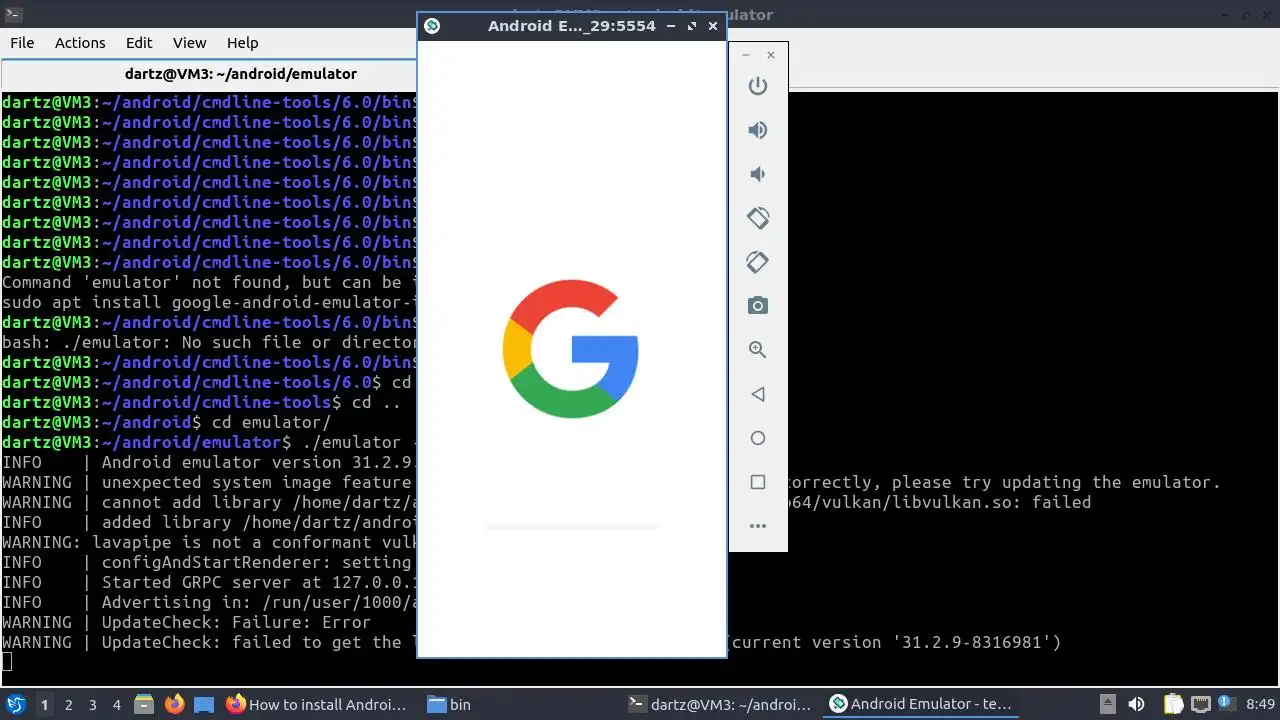This screenshot has height=720, width=1280.
Task: Click the 8:49 panel clock
Action: tap(1261, 704)
